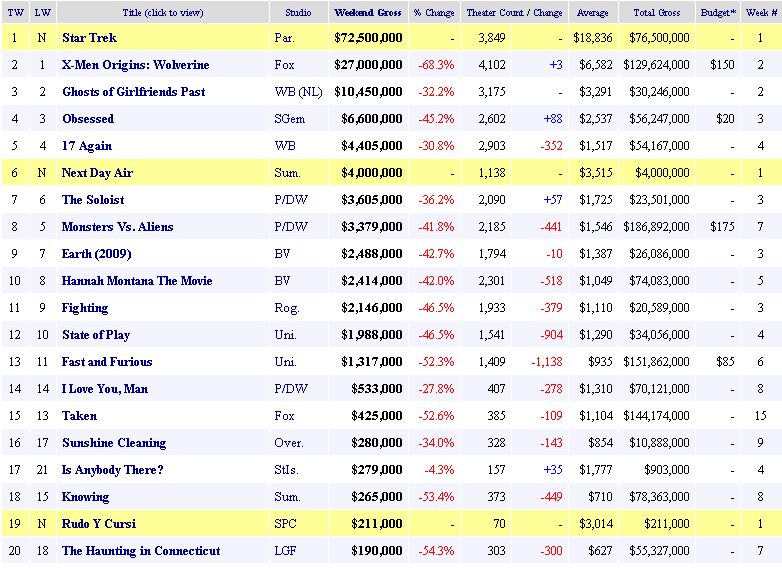Screen dimensions: 782x568
Task: Click X-Men Origins: Wolverine title
Action: (135, 65)
